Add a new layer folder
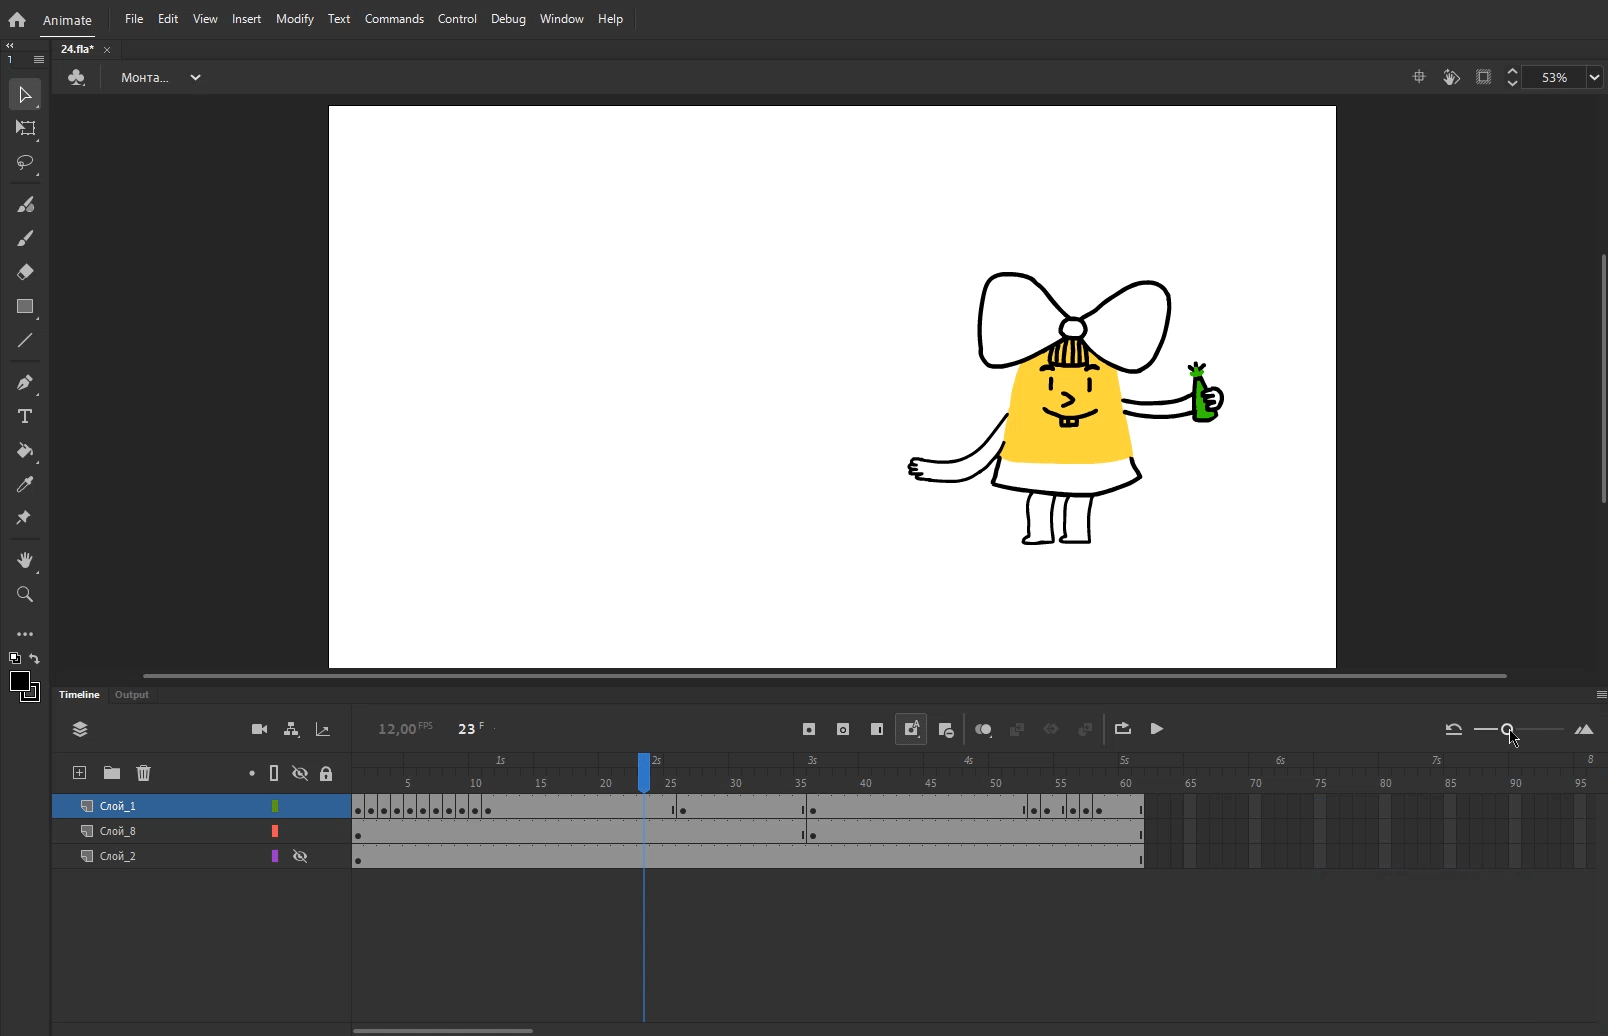This screenshot has width=1608, height=1036. [x=112, y=773]
